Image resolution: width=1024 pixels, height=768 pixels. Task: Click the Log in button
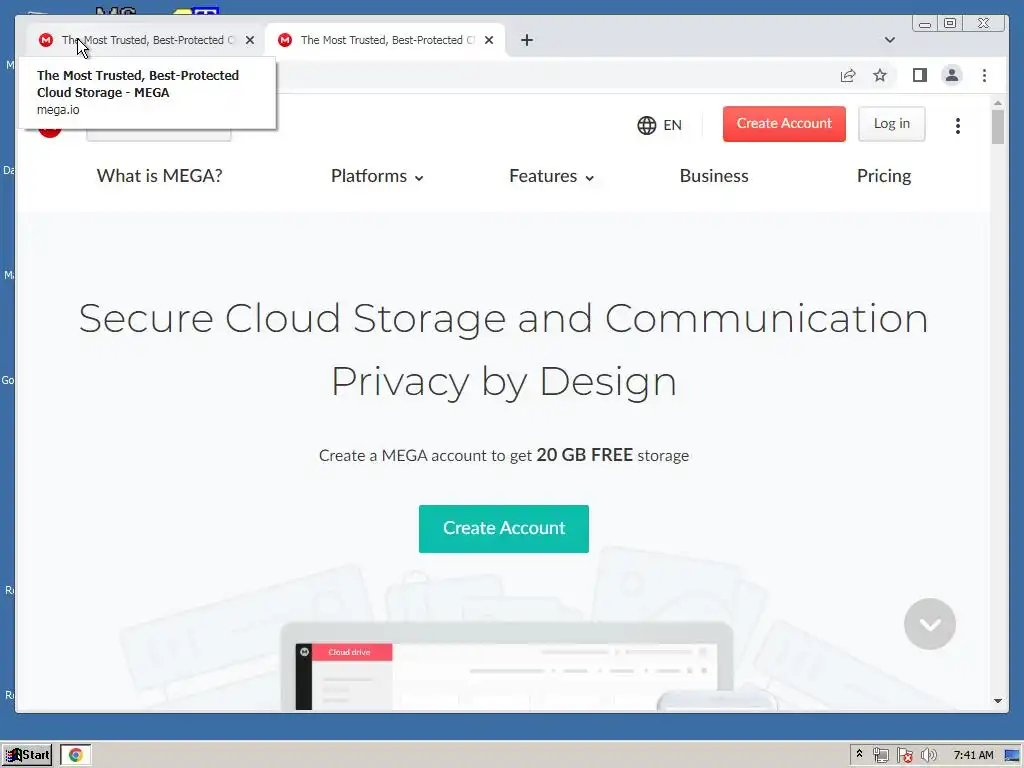point(891,123)
